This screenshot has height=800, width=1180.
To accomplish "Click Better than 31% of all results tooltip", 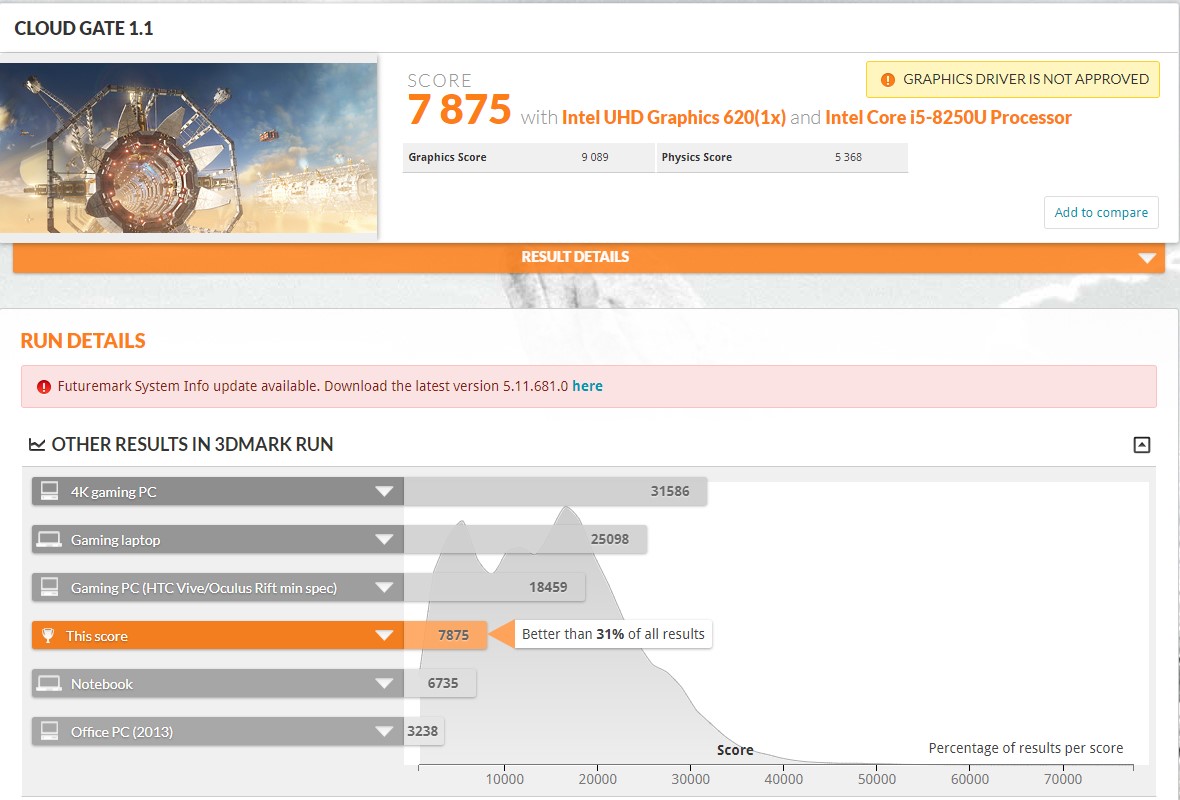I will coord(613,634).
